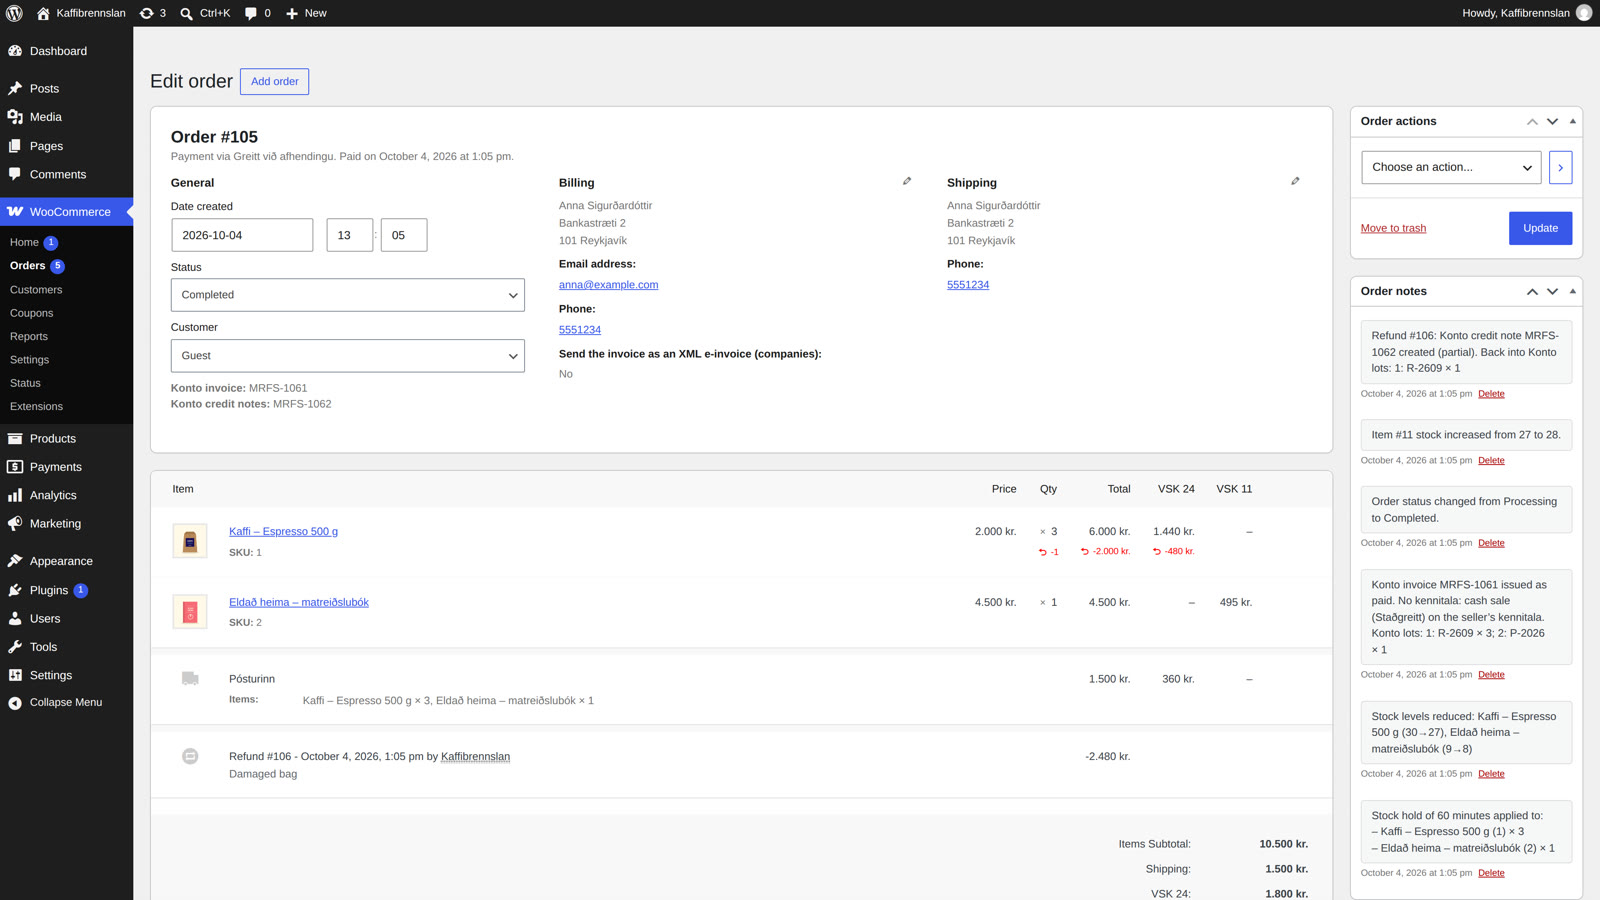Toggle the Order actions panel collapse triangle
This screenshot has width=1600, height=900.
point(1573,121)
